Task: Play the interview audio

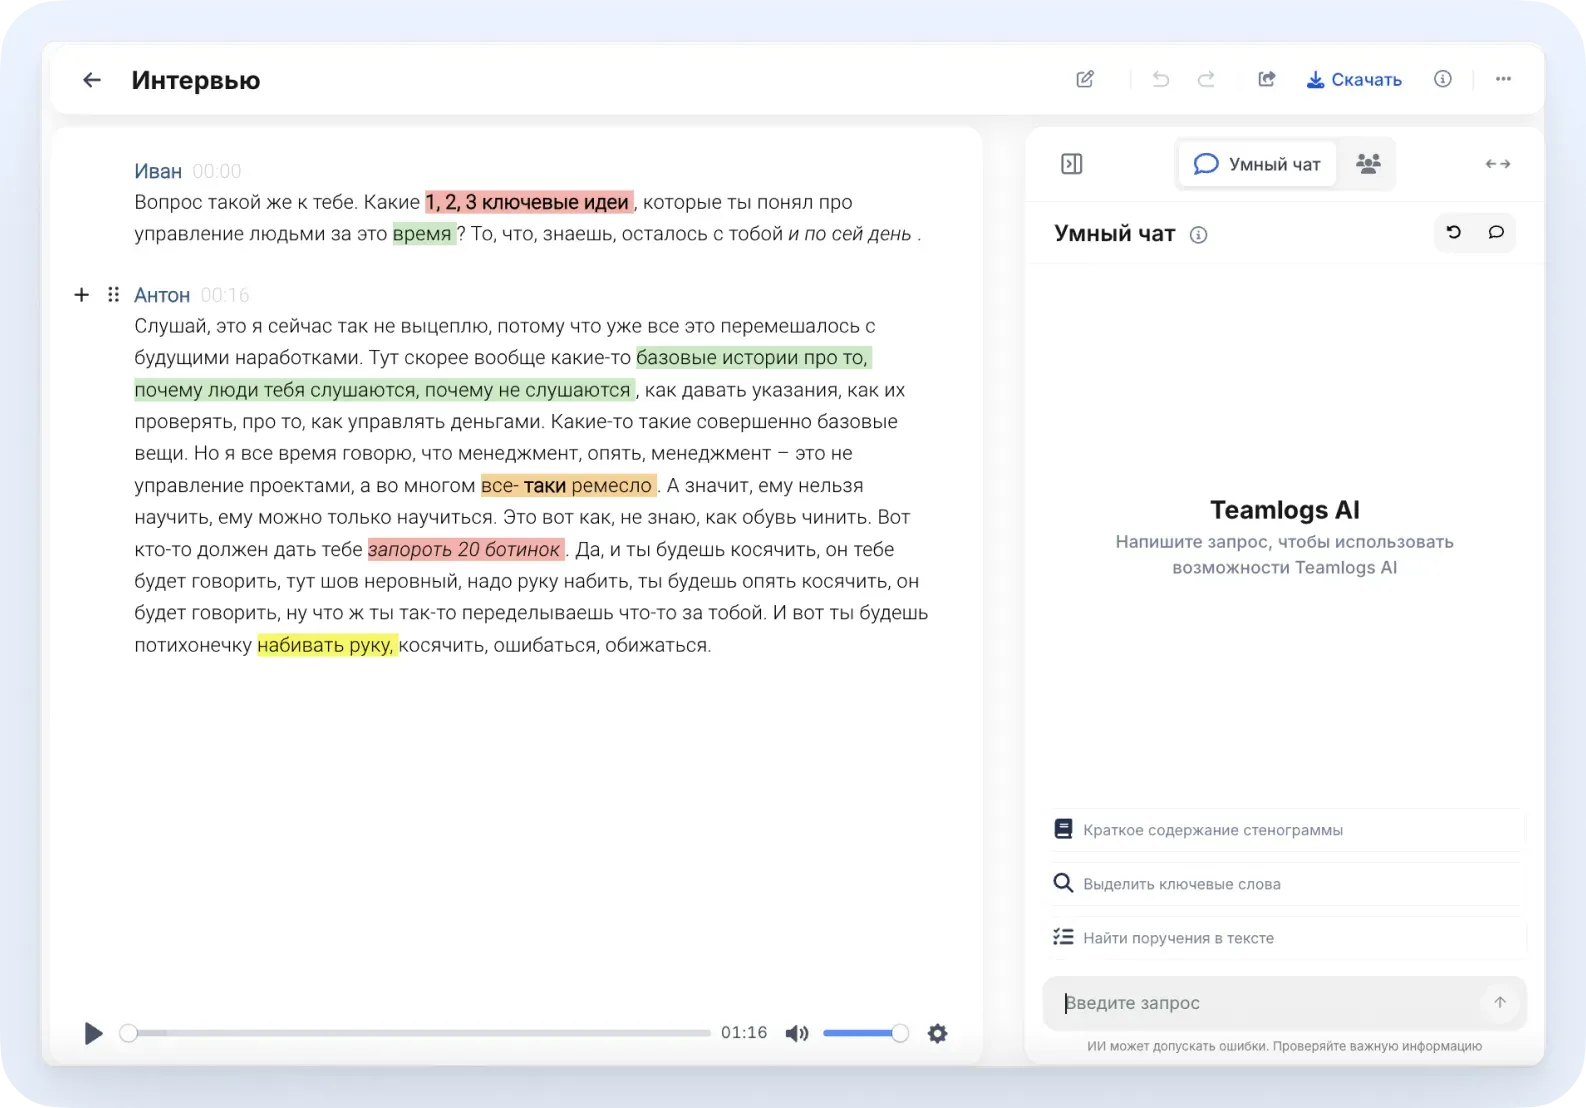Action: (x=93, y=1033)
